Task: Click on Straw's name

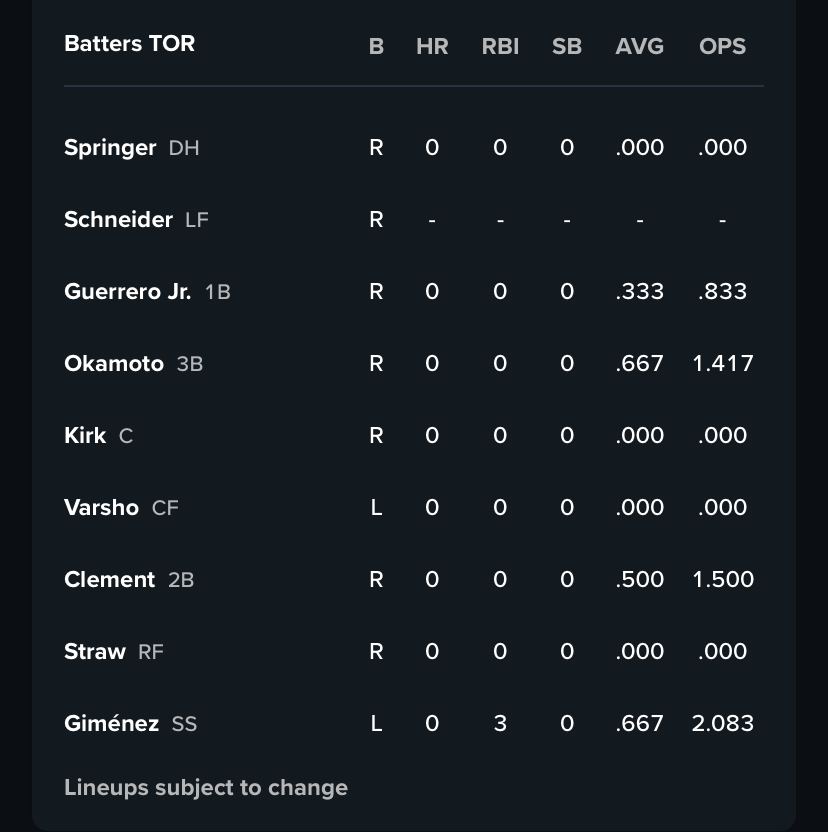Action: 95,652
